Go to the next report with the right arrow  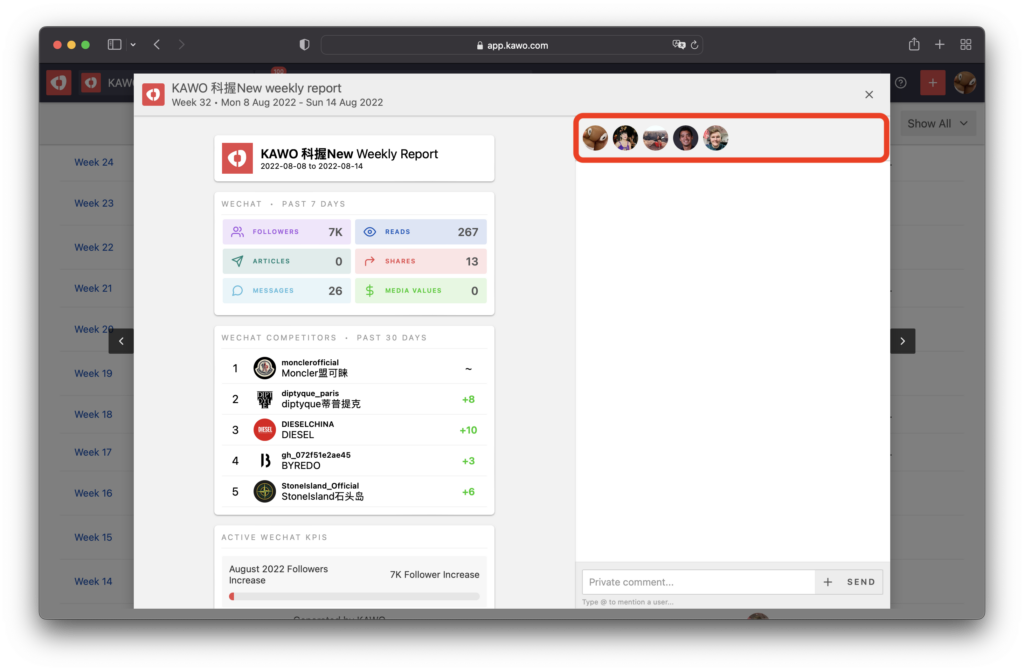point(903,341)
